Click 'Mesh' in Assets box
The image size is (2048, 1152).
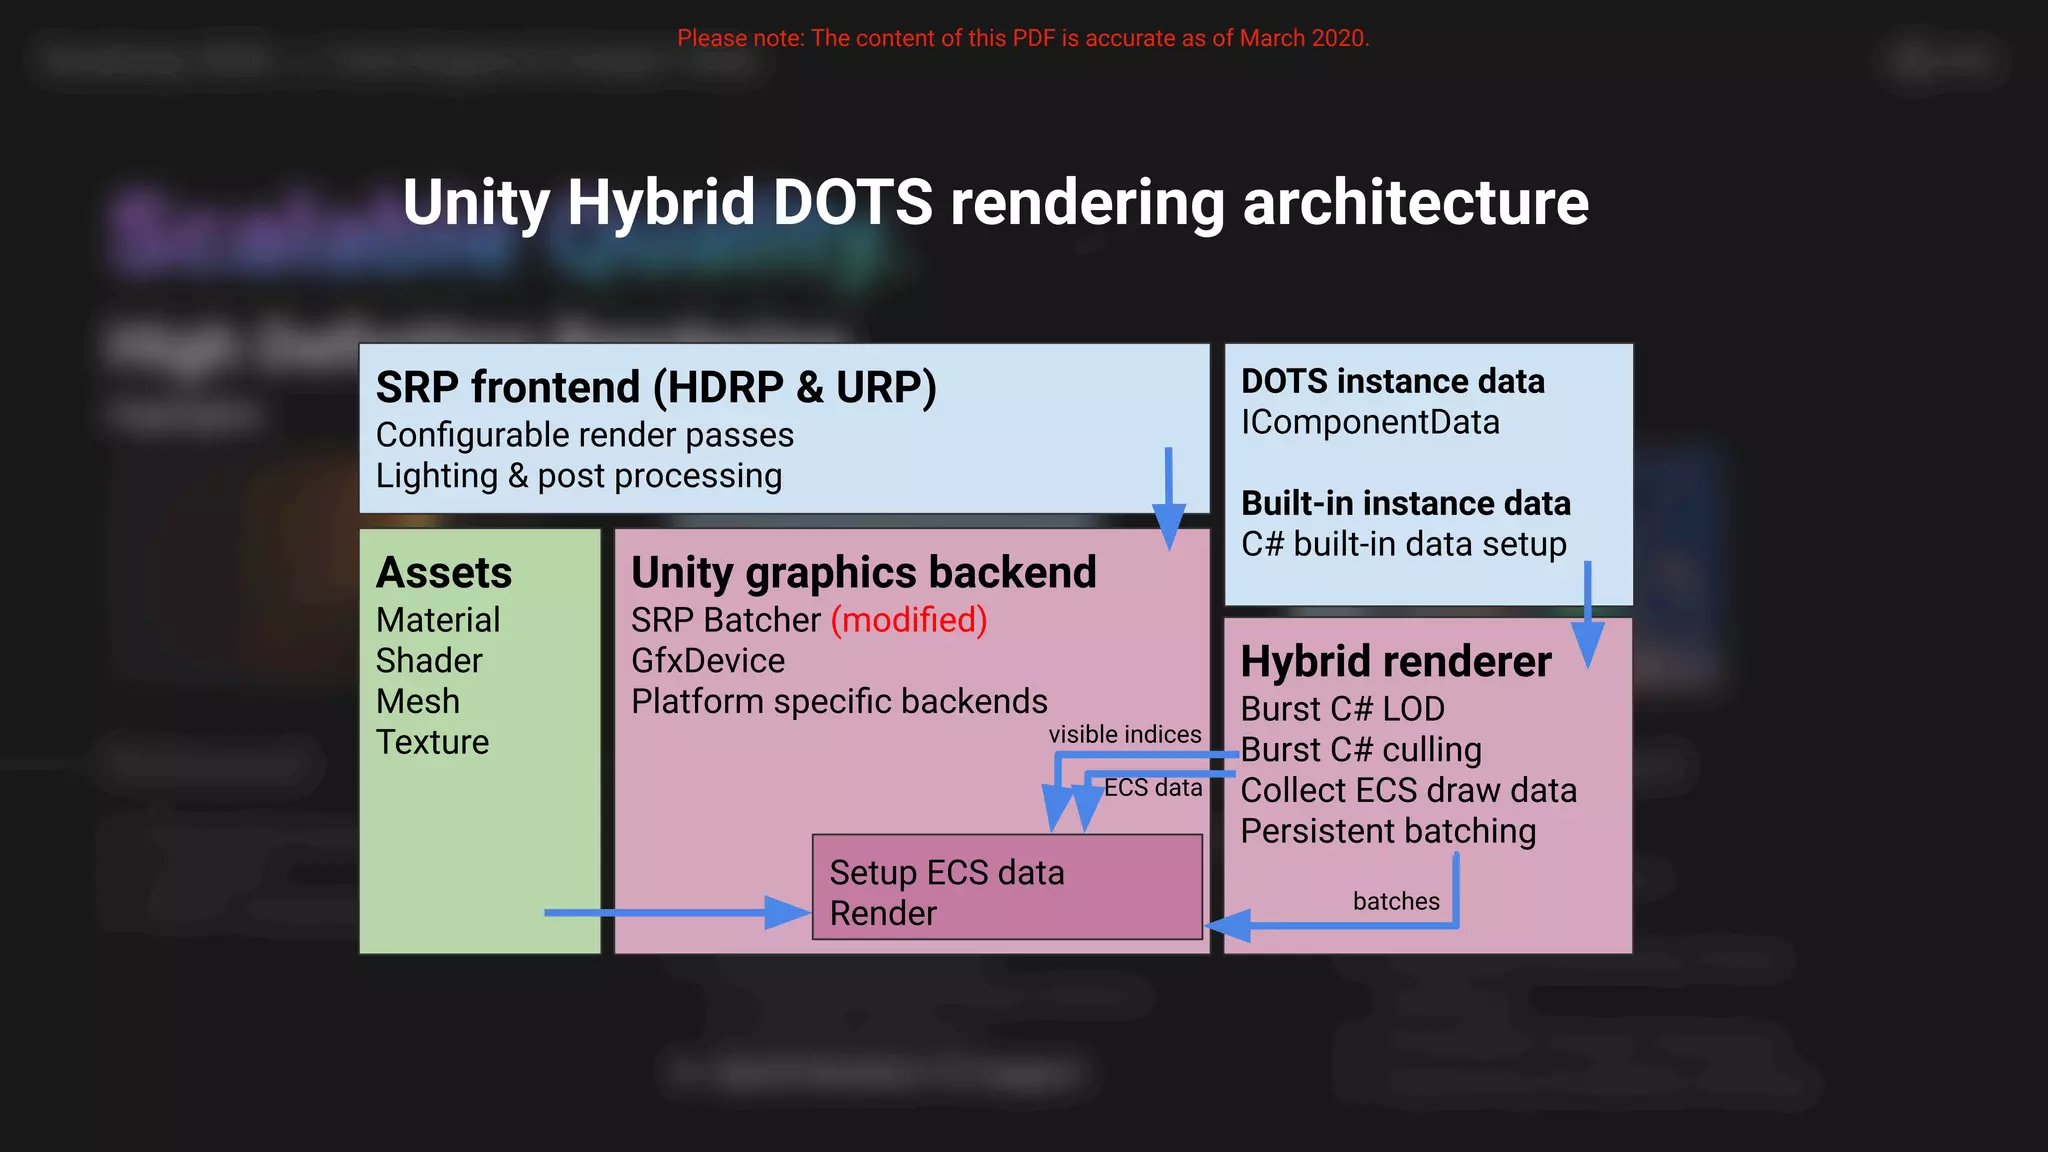click(x=418, y=702)
